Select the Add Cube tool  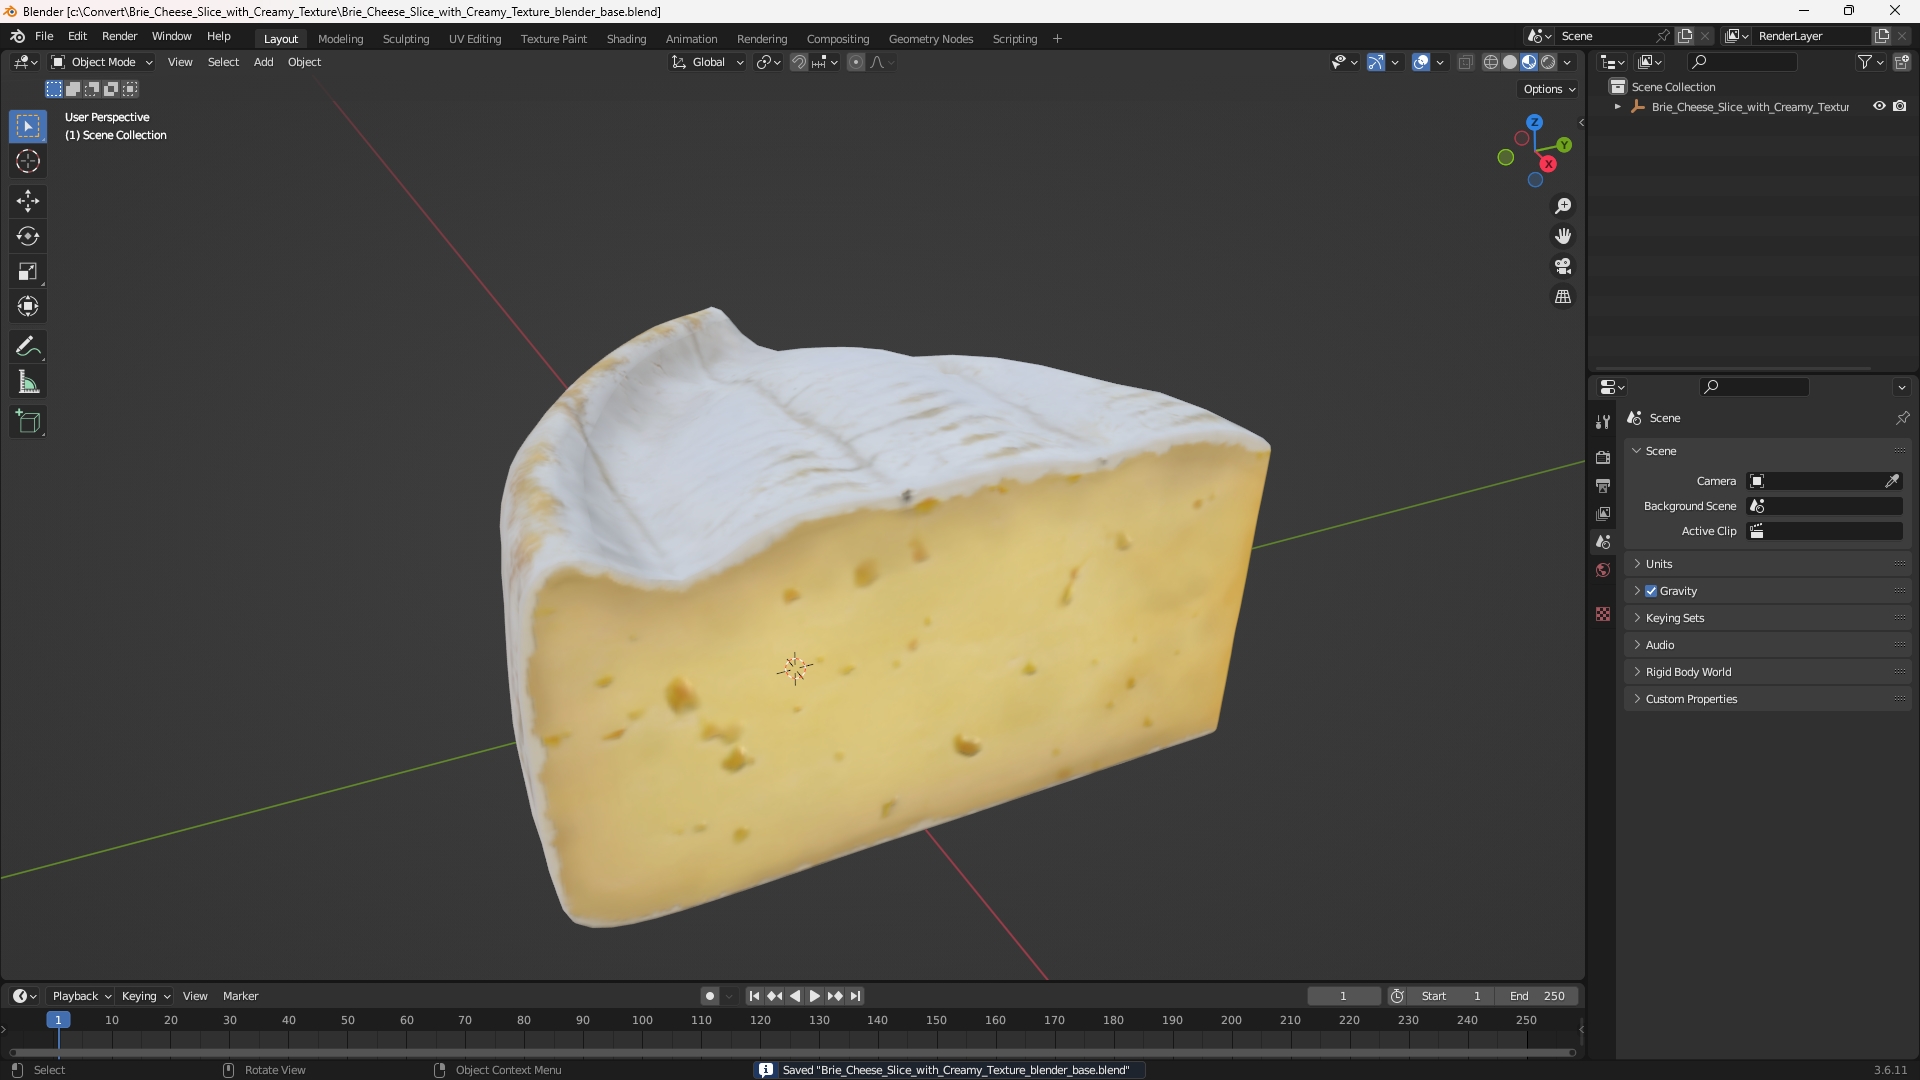tap(28, 422)
